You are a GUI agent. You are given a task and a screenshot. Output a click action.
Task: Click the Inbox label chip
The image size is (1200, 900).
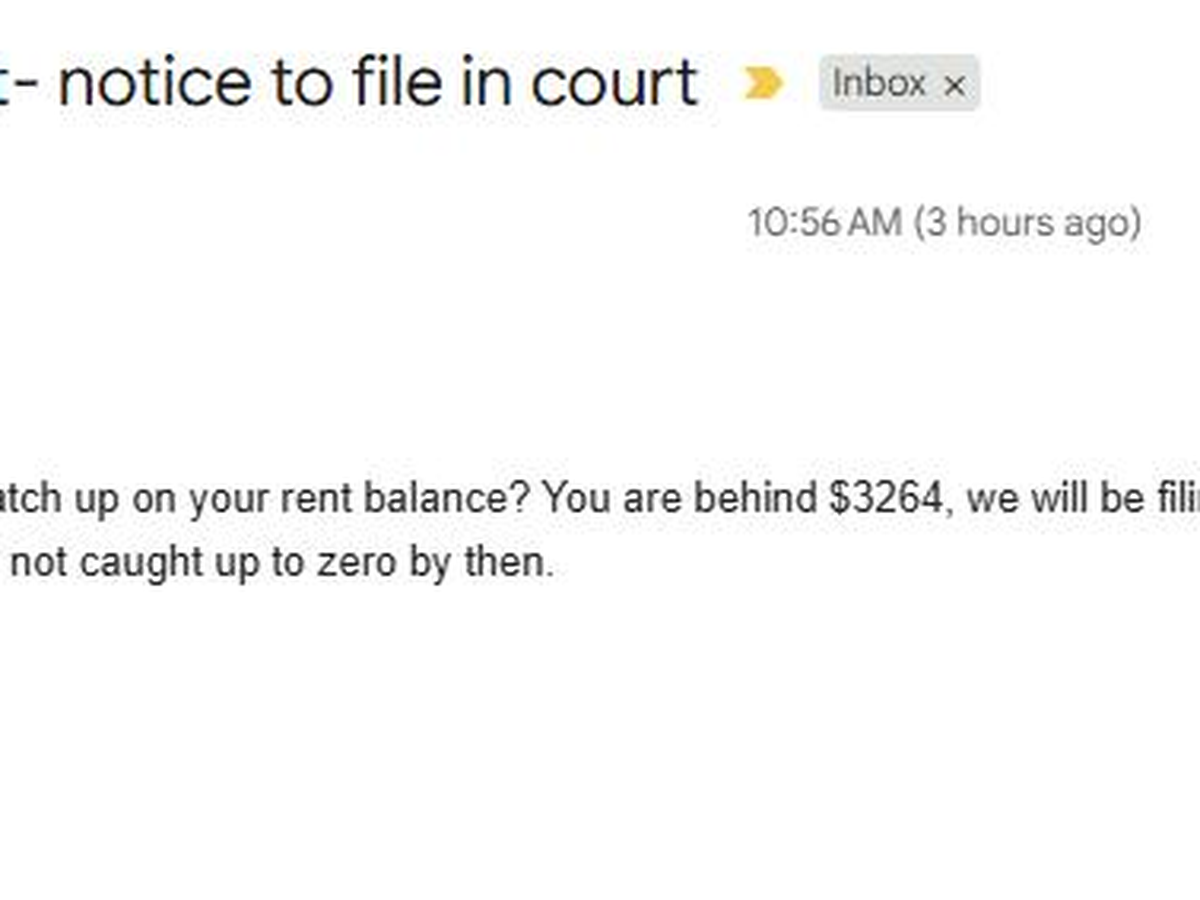pyautogui.click(x=879, y=84)
